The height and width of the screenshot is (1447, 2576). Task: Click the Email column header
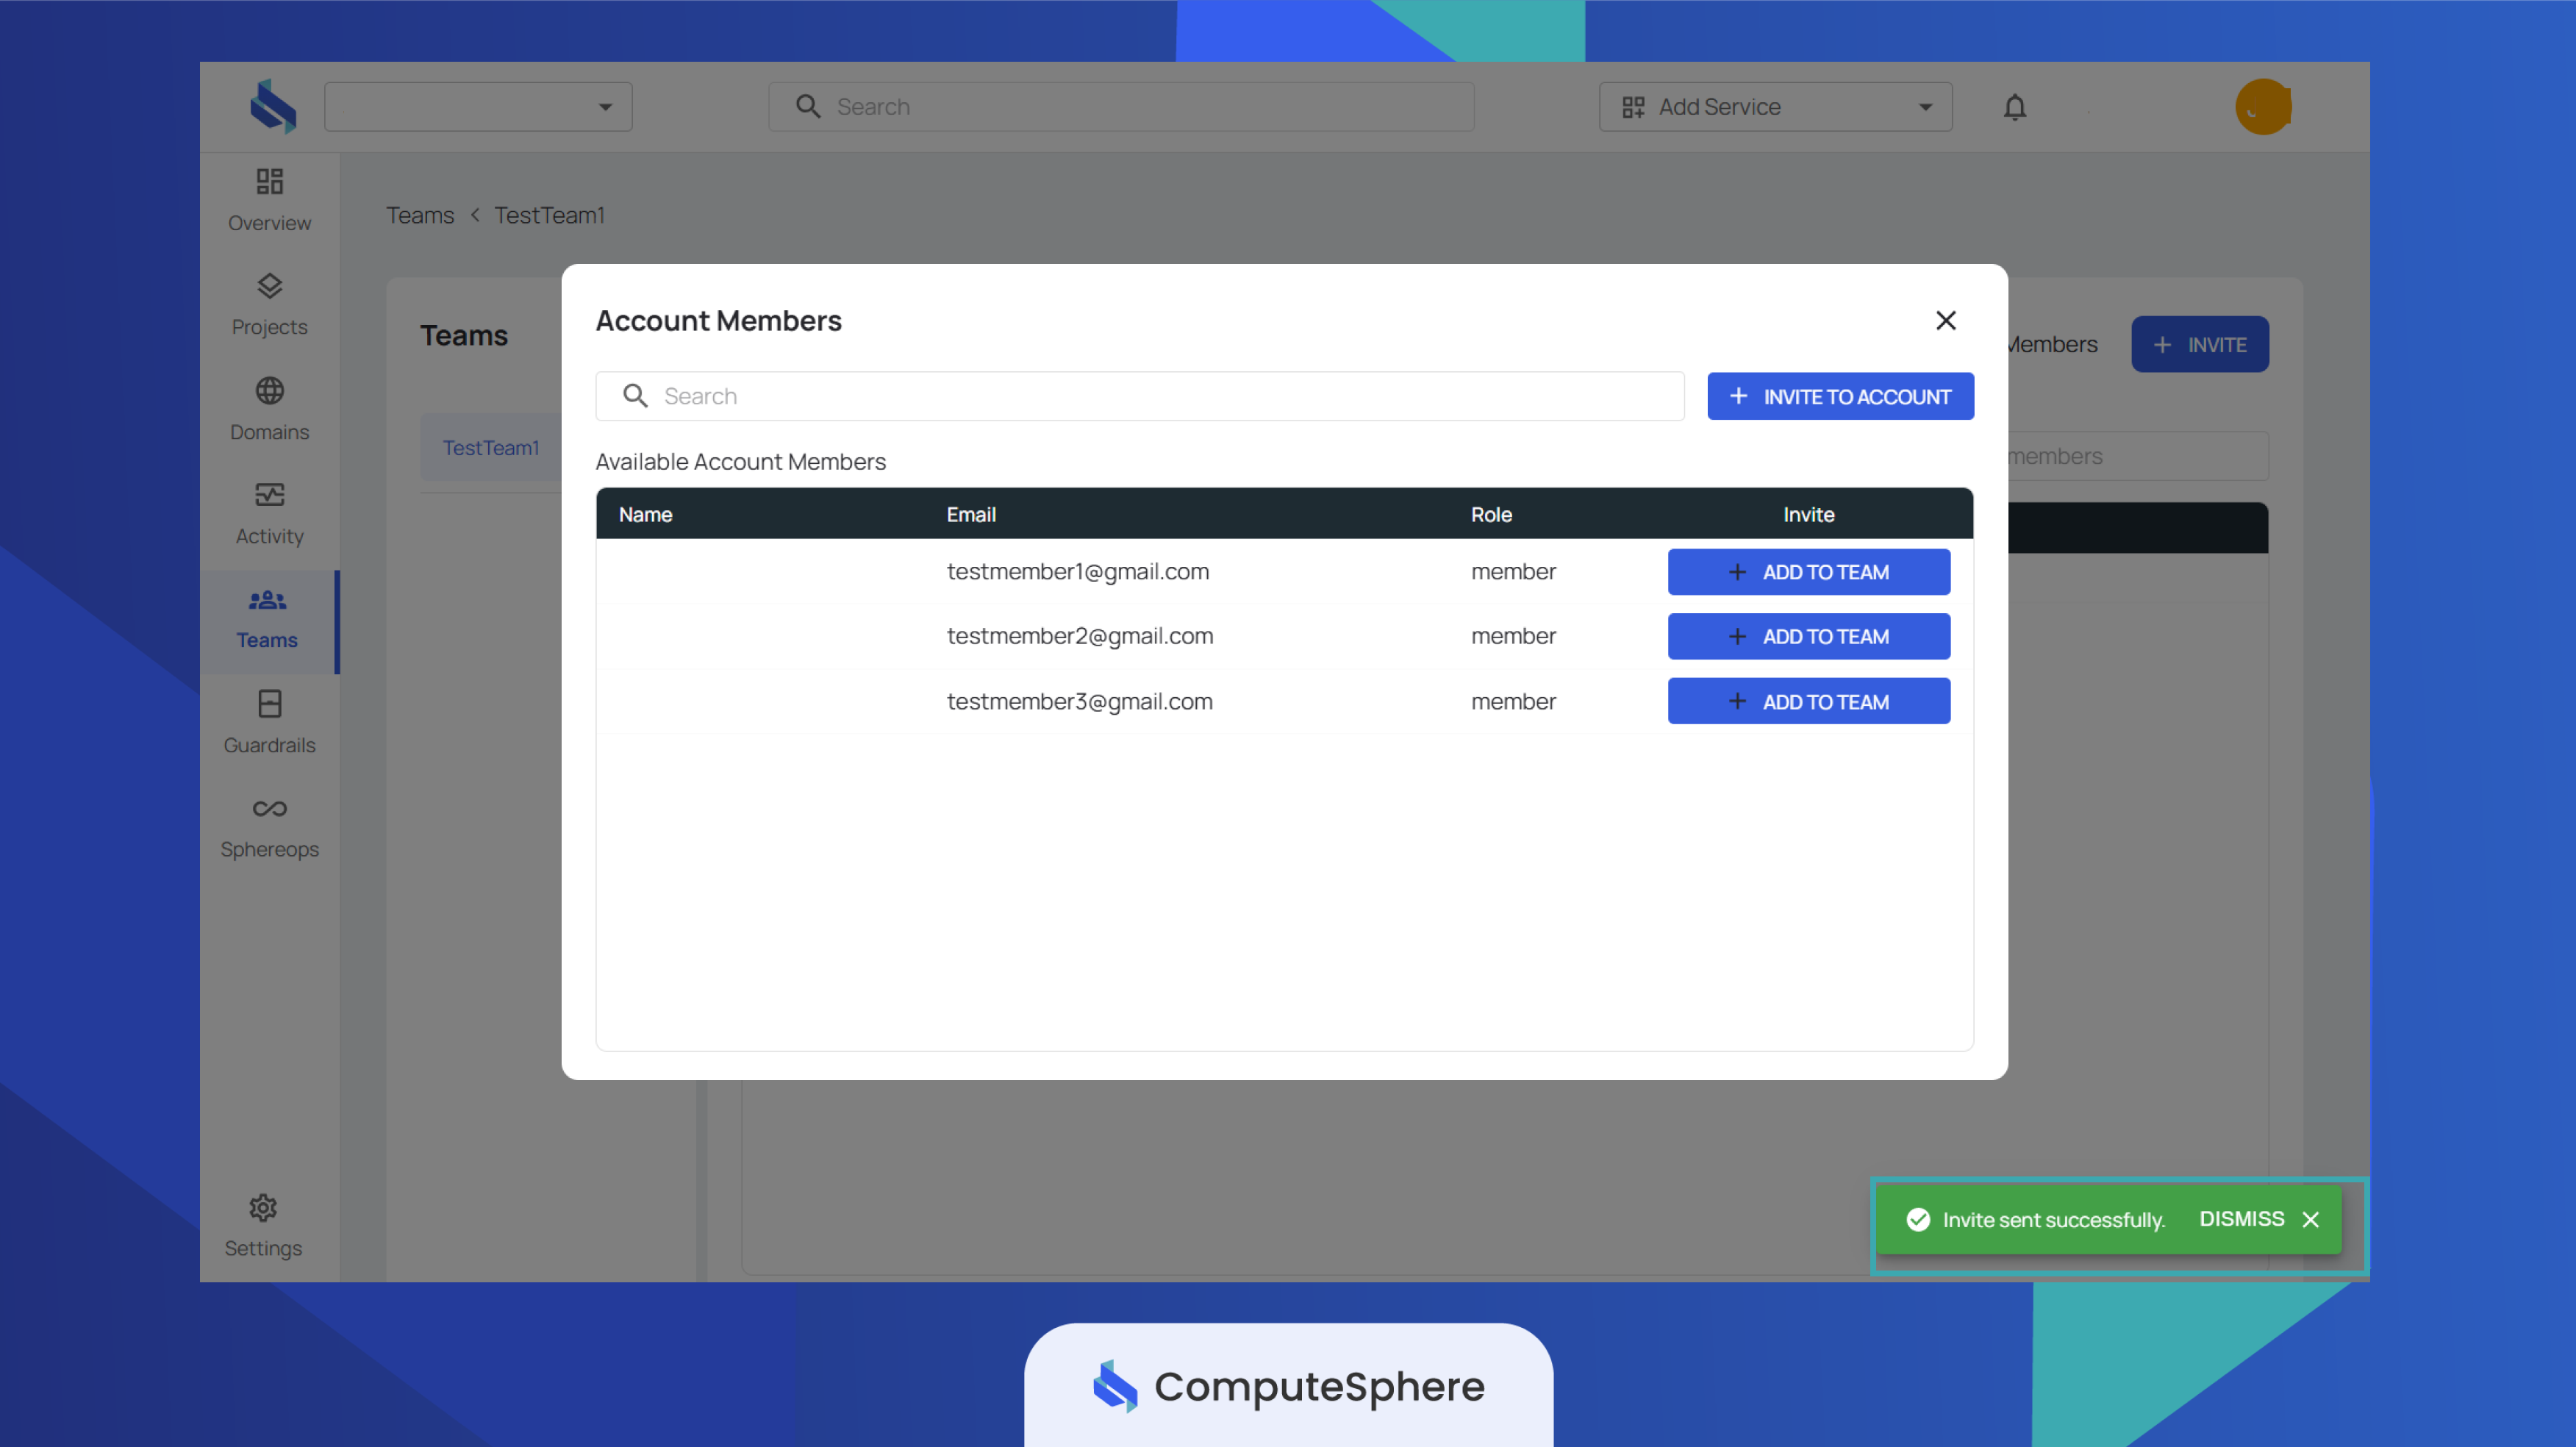[x=971, y=515]
